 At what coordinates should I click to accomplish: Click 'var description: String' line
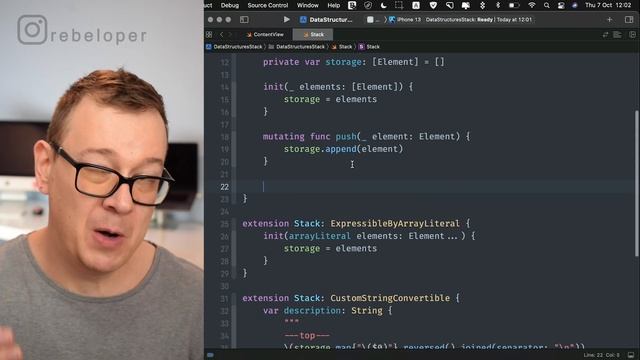tap(327, 311)
